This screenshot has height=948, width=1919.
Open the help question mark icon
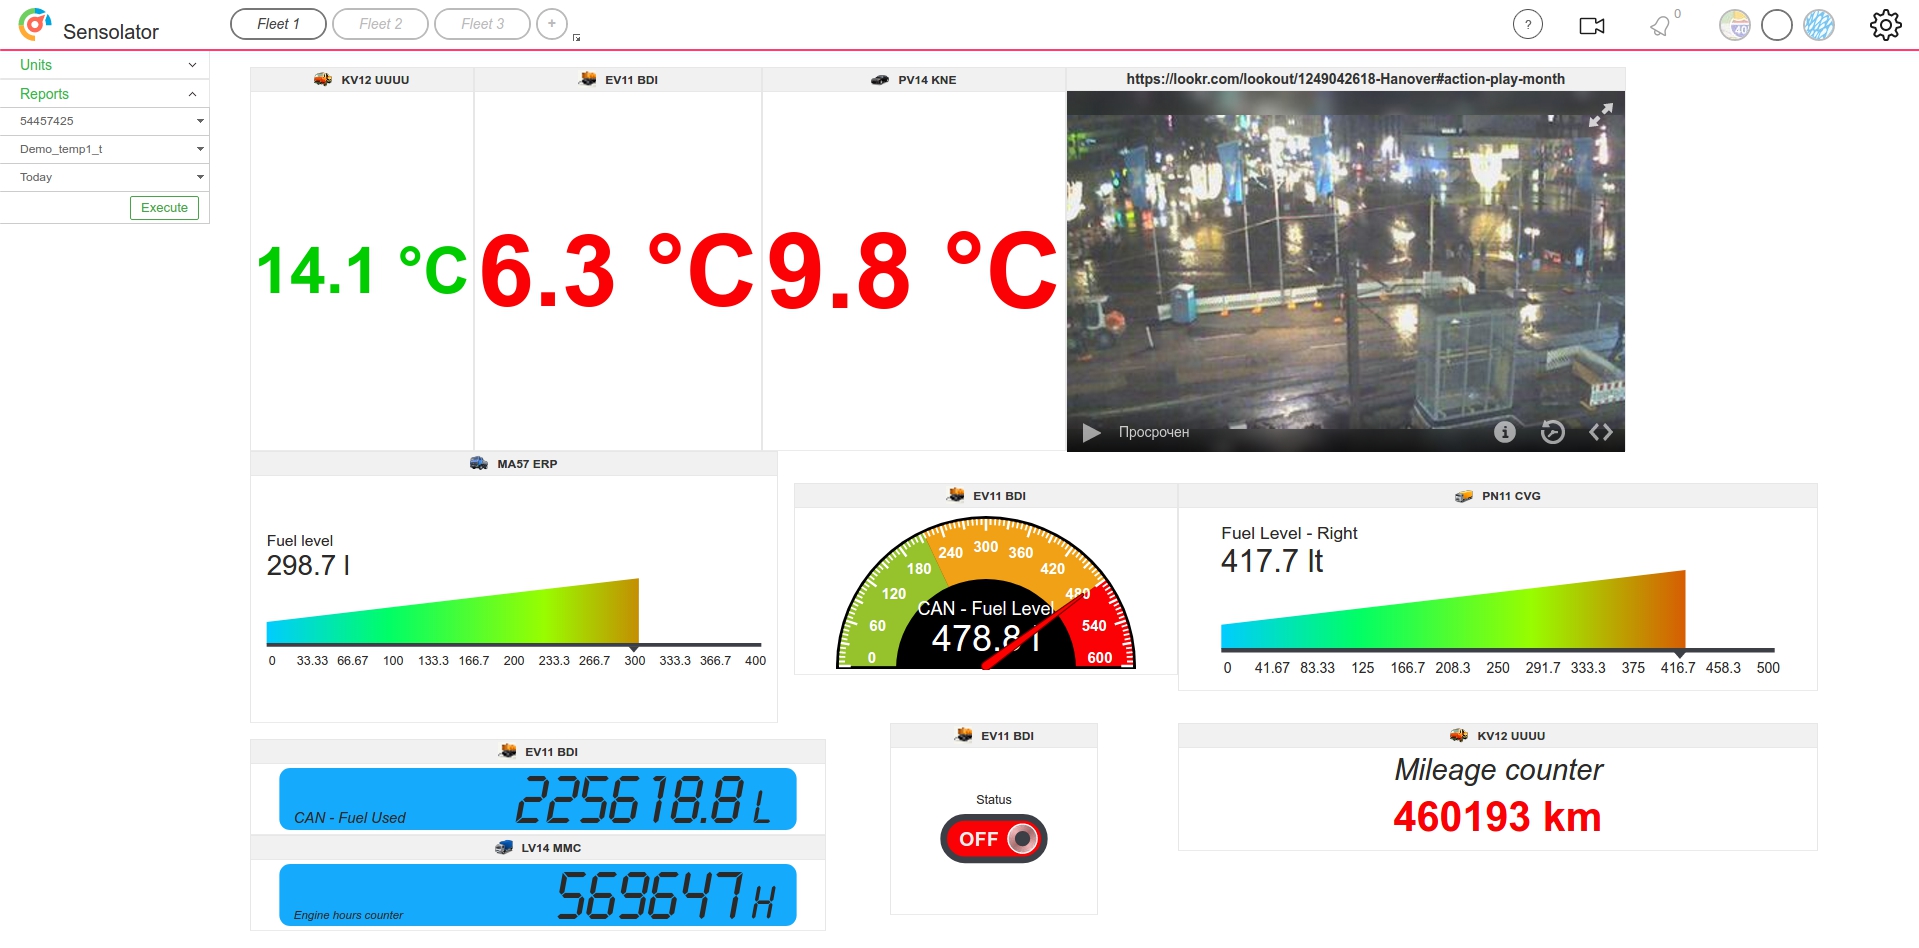[1527, 25]
